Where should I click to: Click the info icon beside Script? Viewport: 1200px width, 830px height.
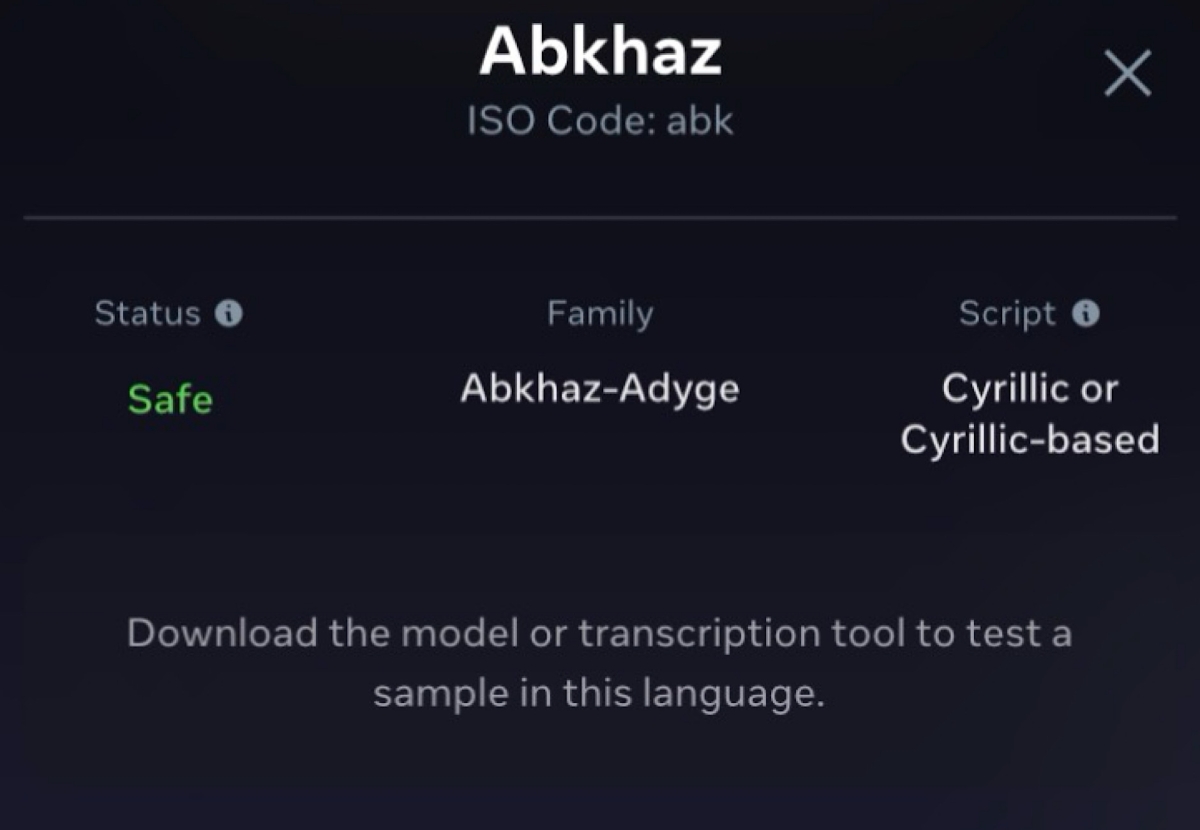tap(1086, 314)
